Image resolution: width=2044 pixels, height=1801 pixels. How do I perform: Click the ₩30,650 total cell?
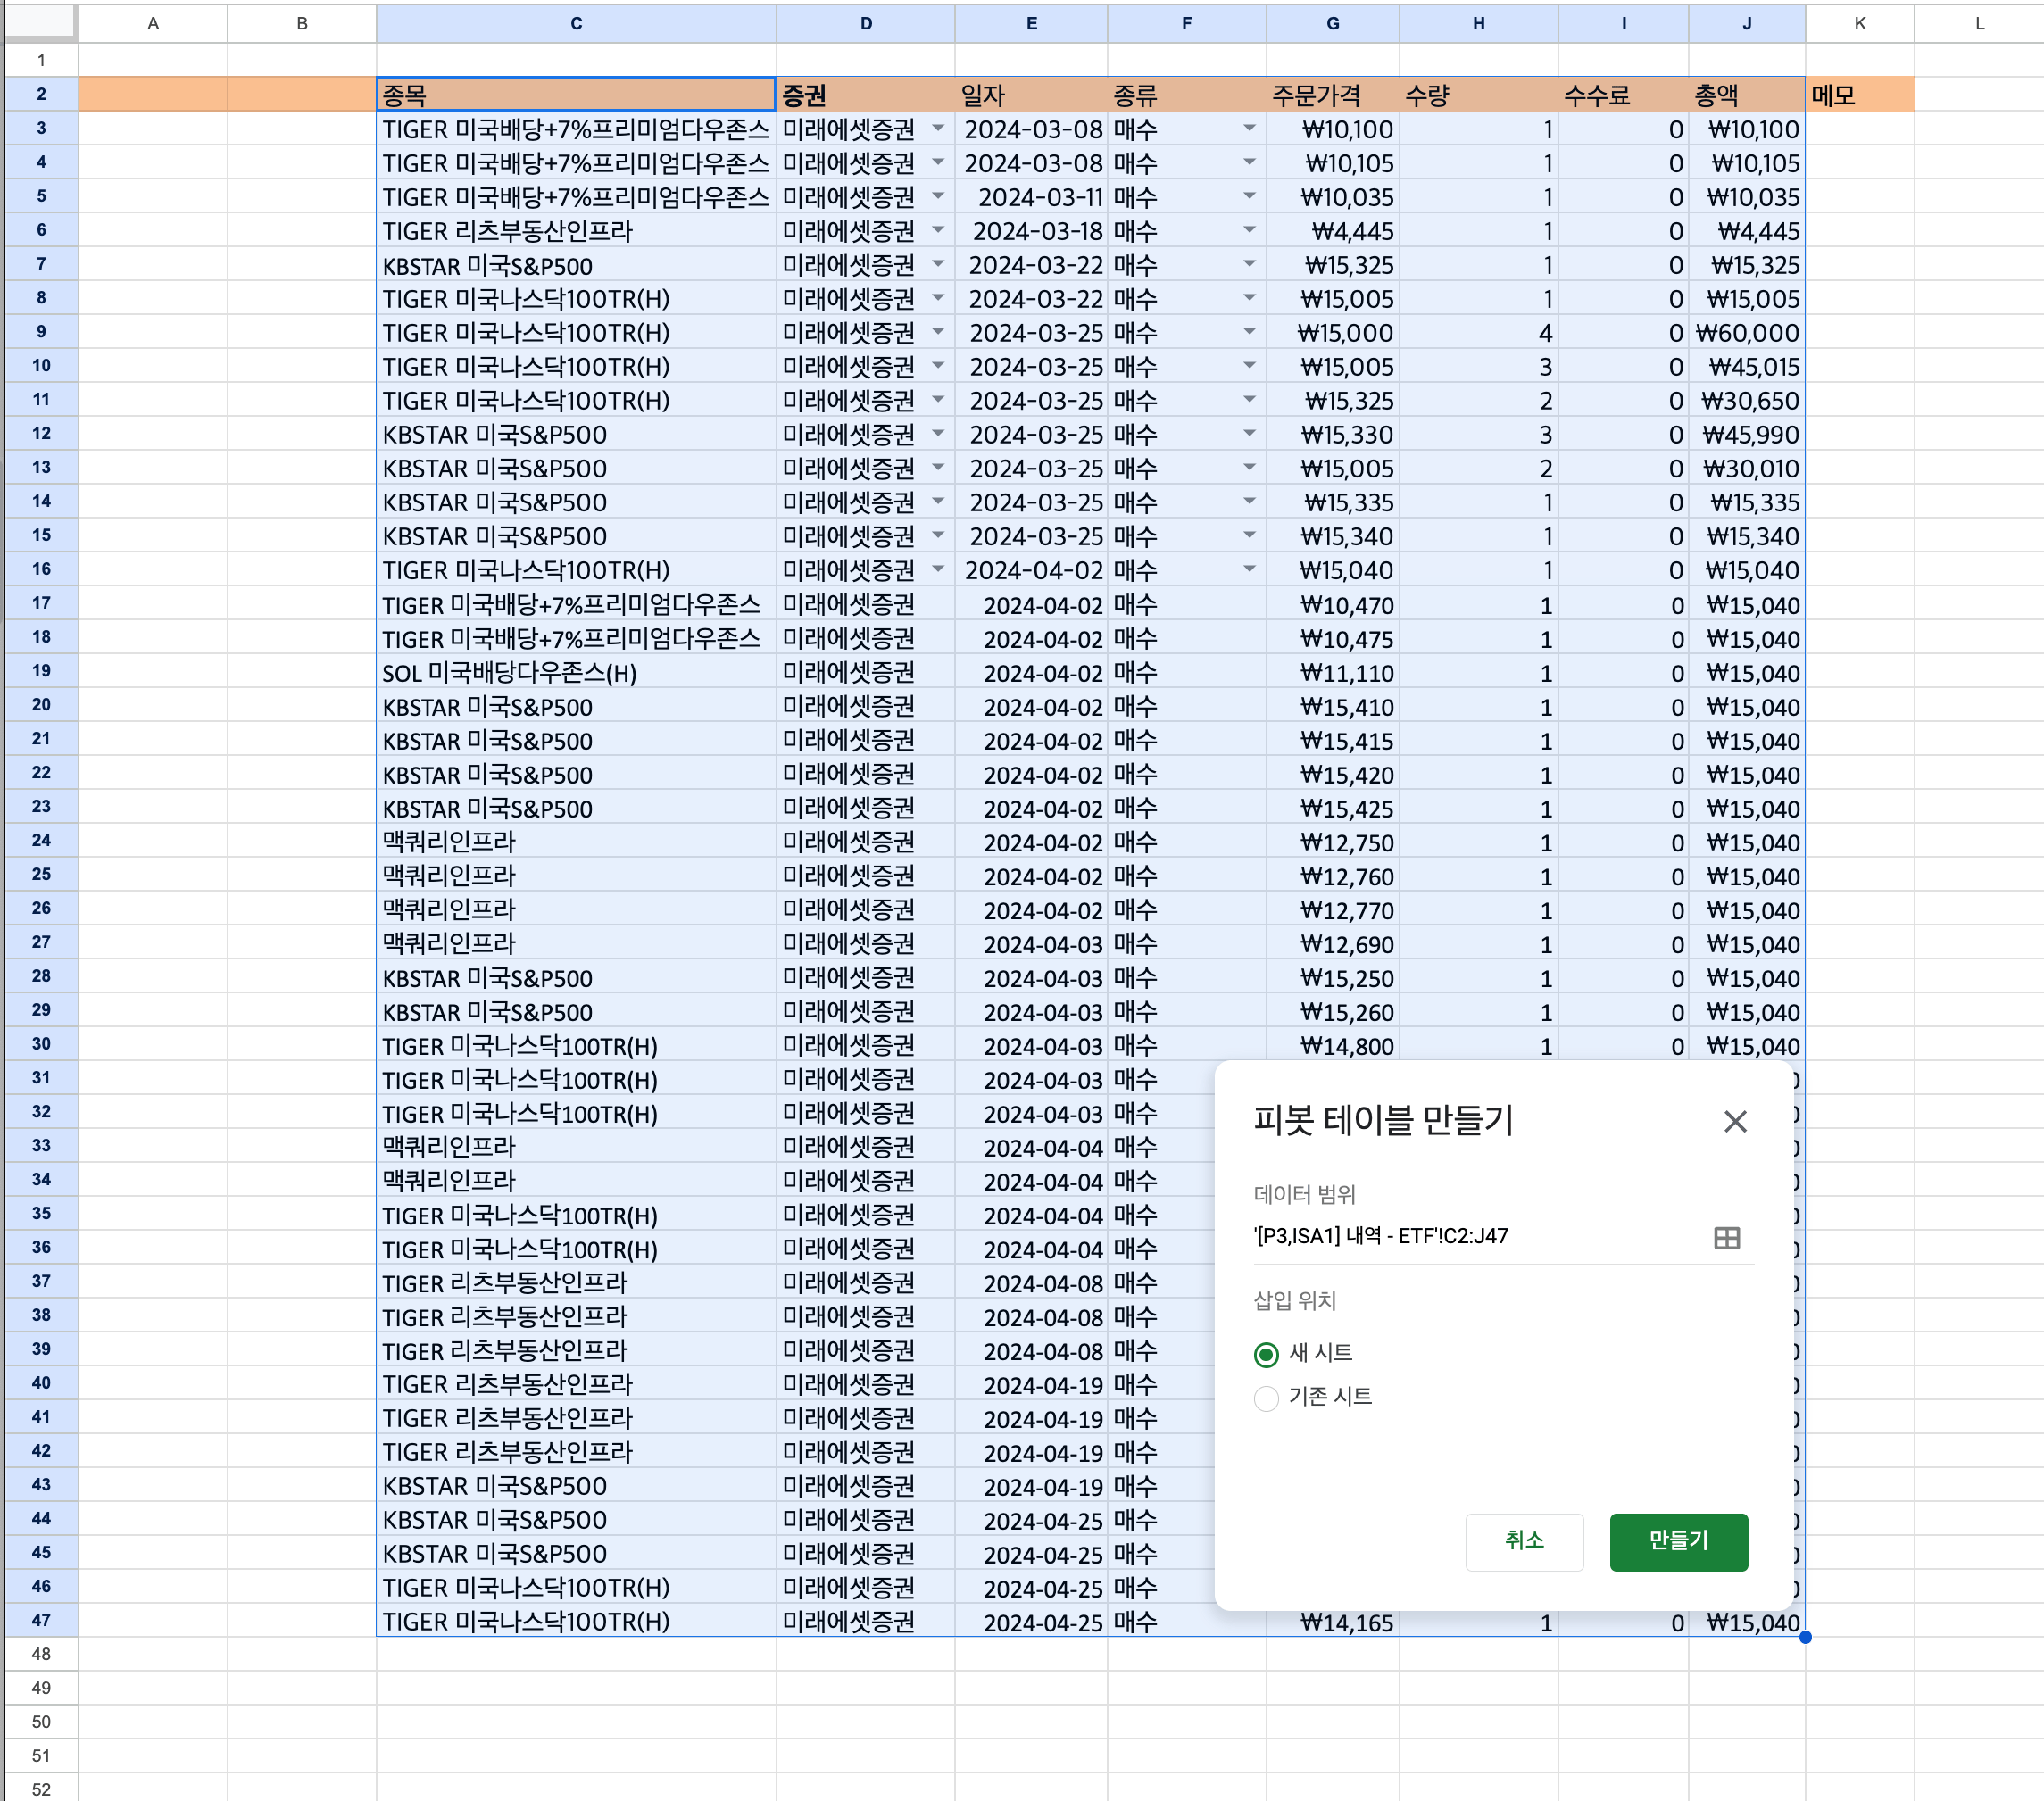coord(1747,400)
